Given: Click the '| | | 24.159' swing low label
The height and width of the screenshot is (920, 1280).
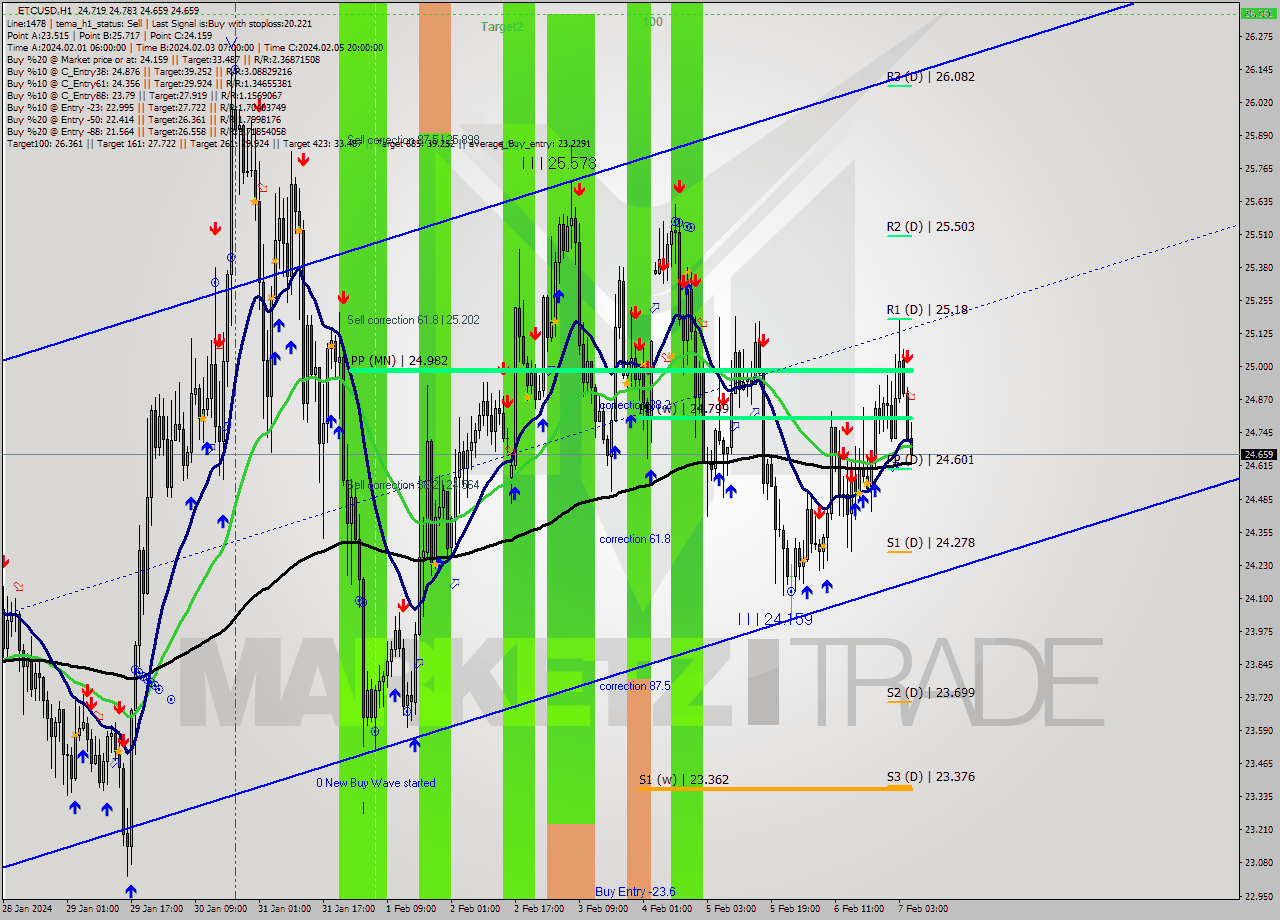Looking at the screenshot, I should point(775,619).
